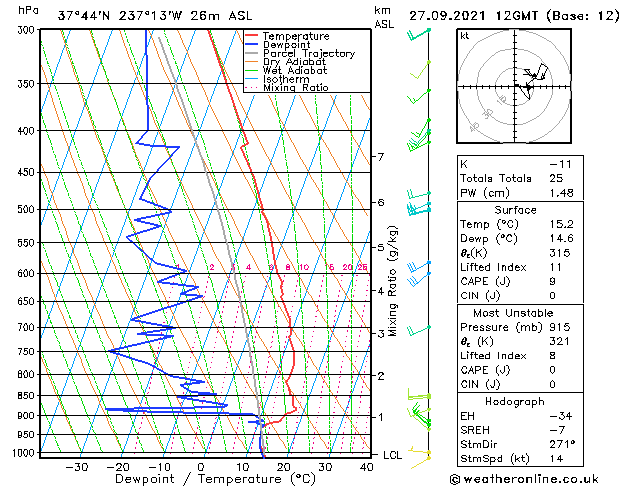Click the Wet Adiabat legend entry

[295, 70]
